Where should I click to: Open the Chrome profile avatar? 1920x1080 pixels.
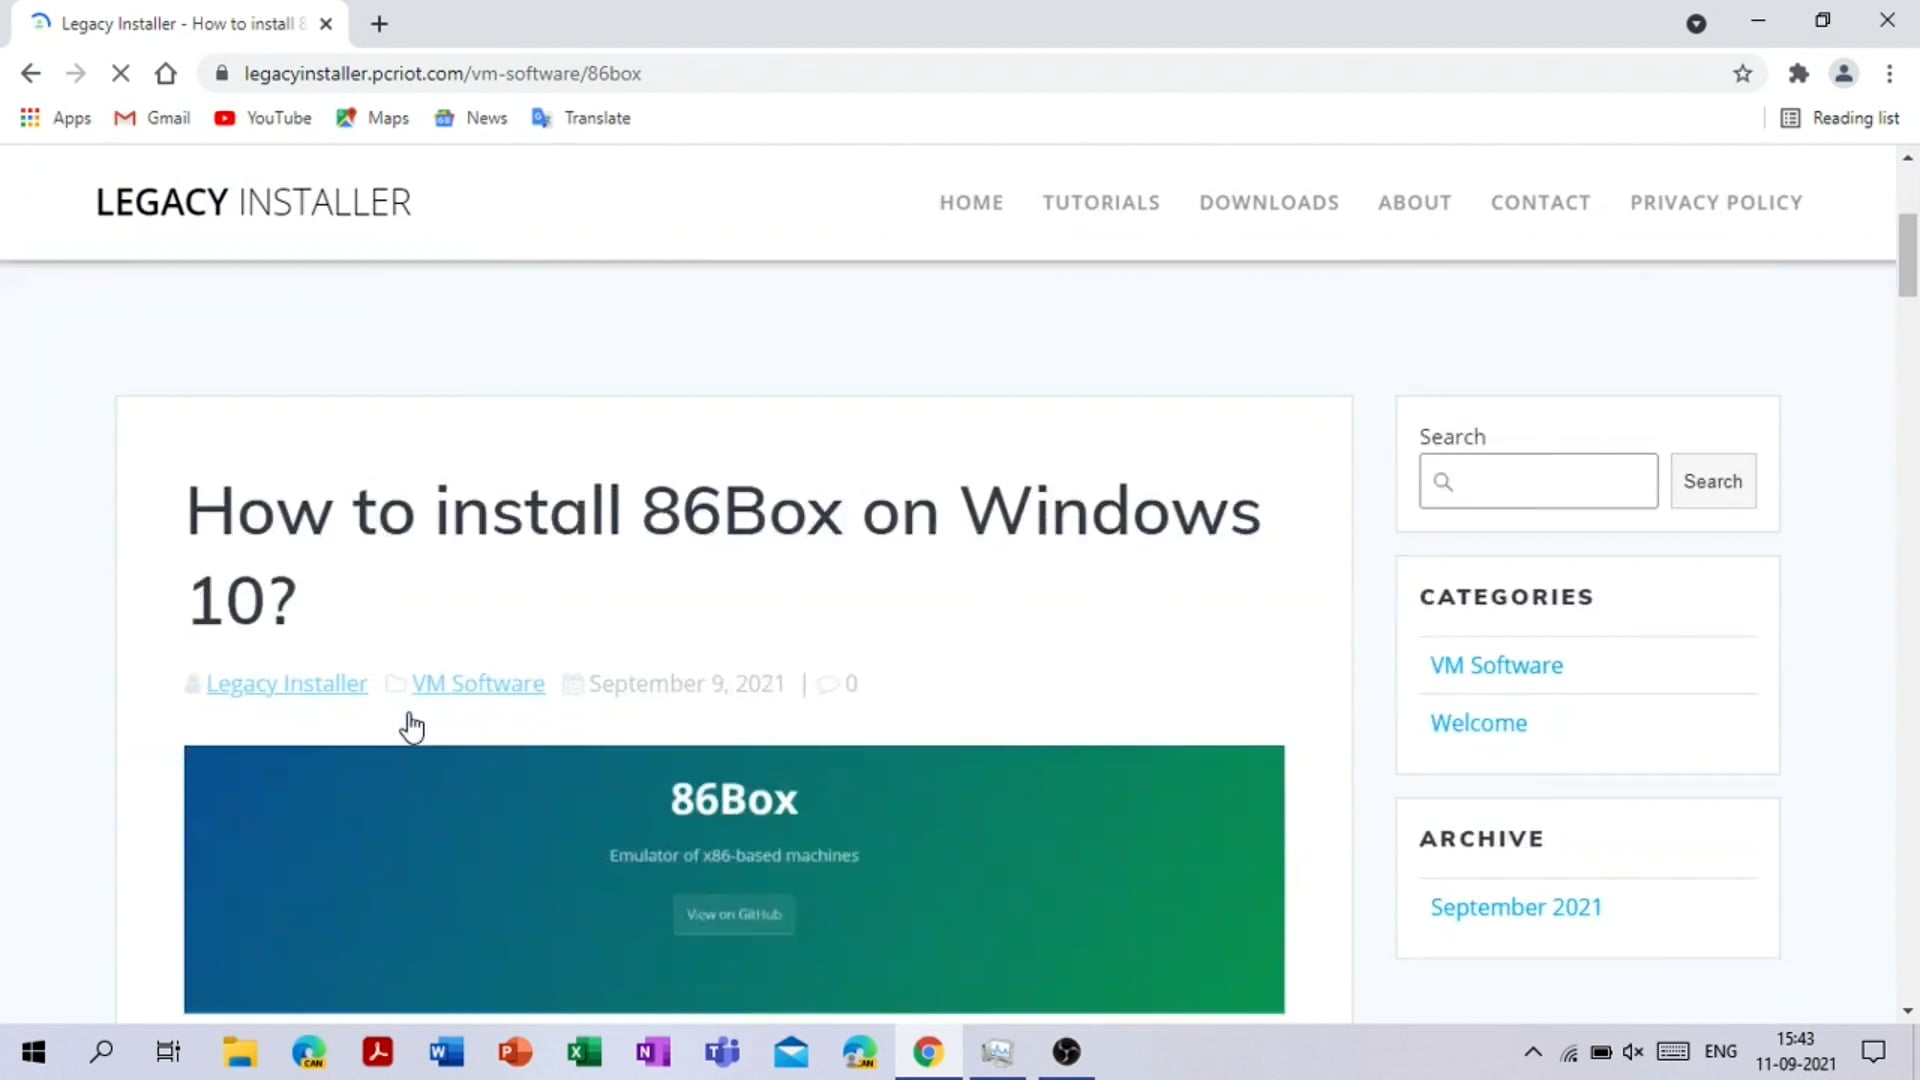(x=1844, y=73)
